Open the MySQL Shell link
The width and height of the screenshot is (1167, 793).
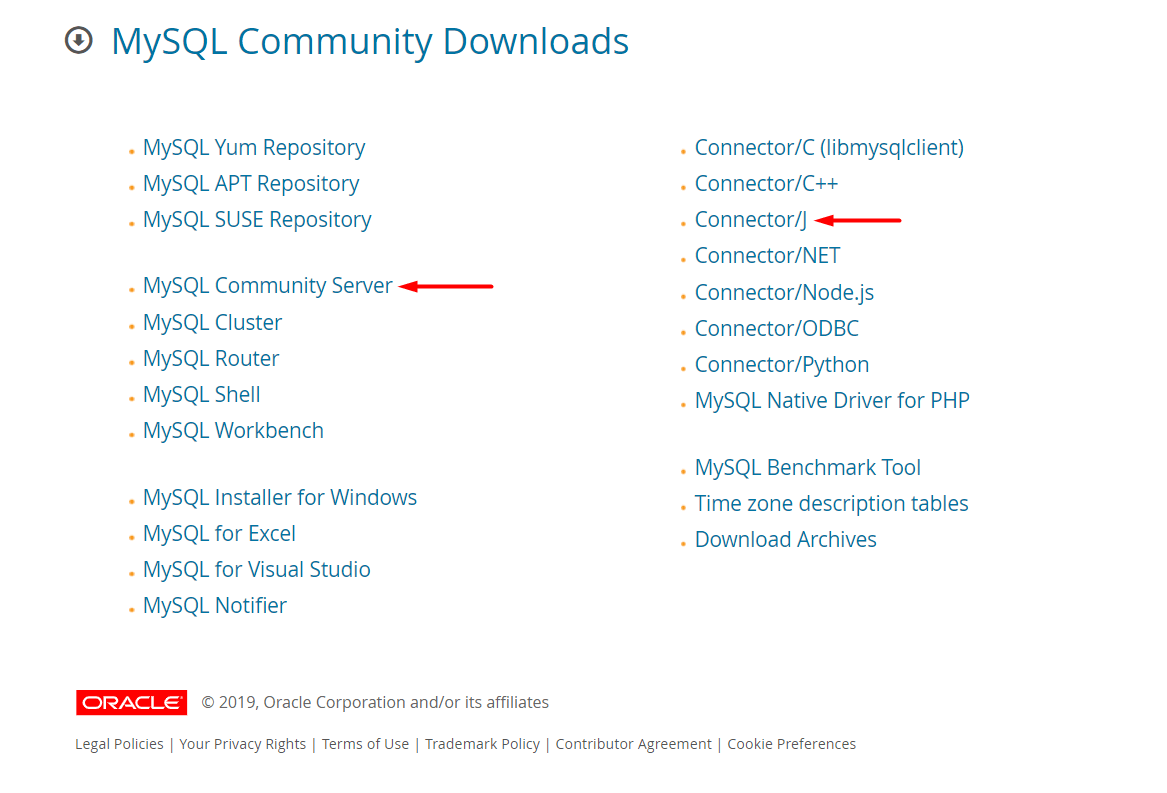click(202, 394)
